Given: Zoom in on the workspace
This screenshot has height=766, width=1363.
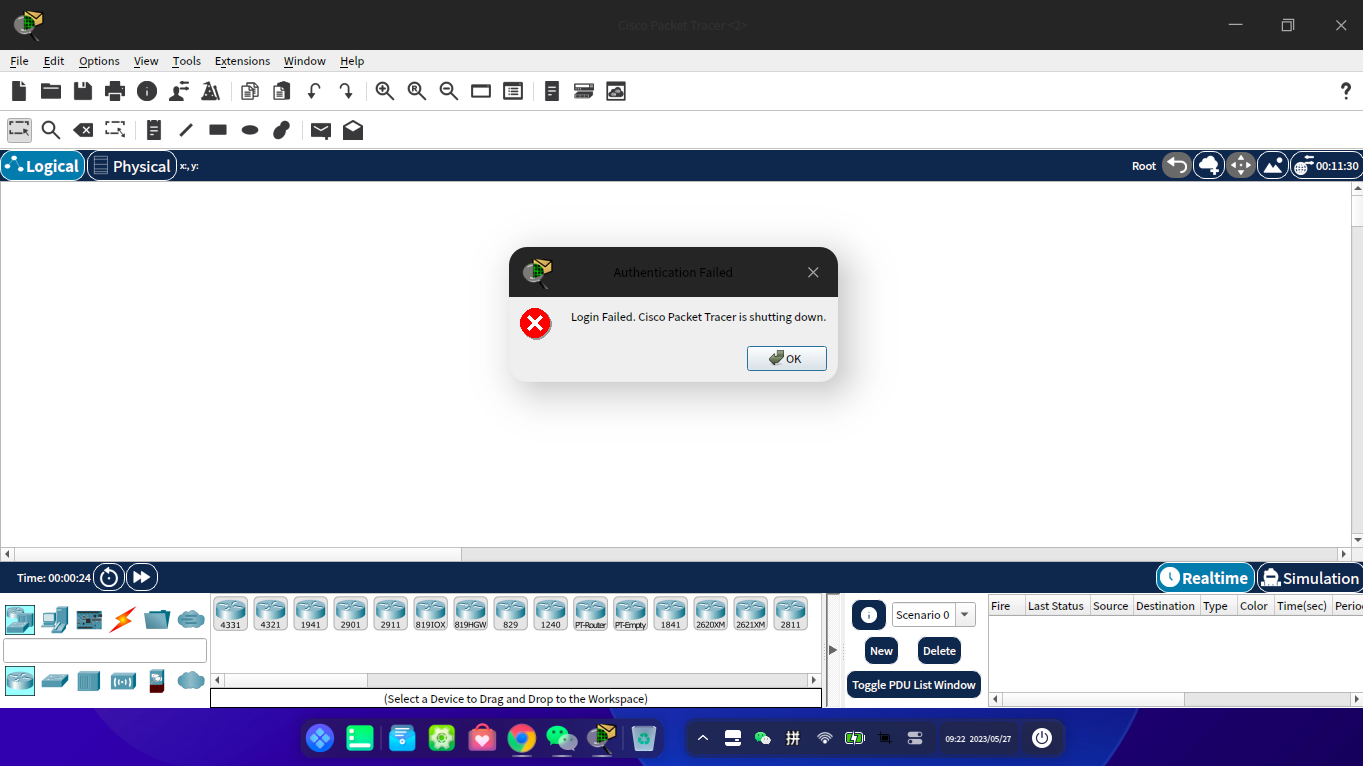Looking at the screenshot, I should (385, 91).
